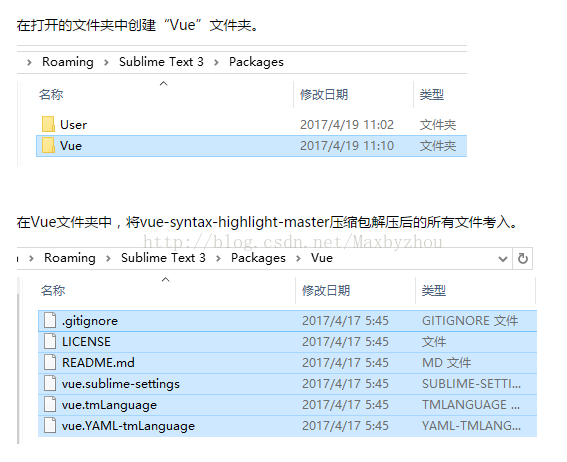The width and height of the screenshot is (567, 462).
Task: Click date 2017/4/19 11:10 of Vue folder
Action: 347,146
